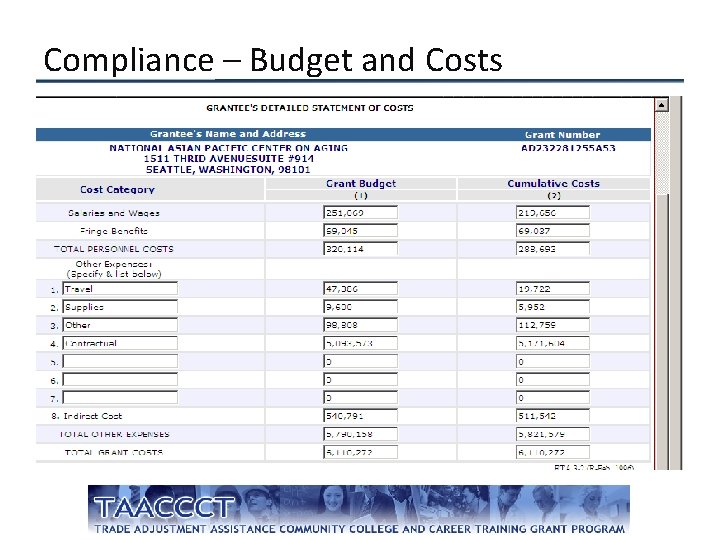Viewport: 720px width, 540px height.
Task: Click the row 3 Other Cumulative Costs field
Action: (x=553, y=325)
